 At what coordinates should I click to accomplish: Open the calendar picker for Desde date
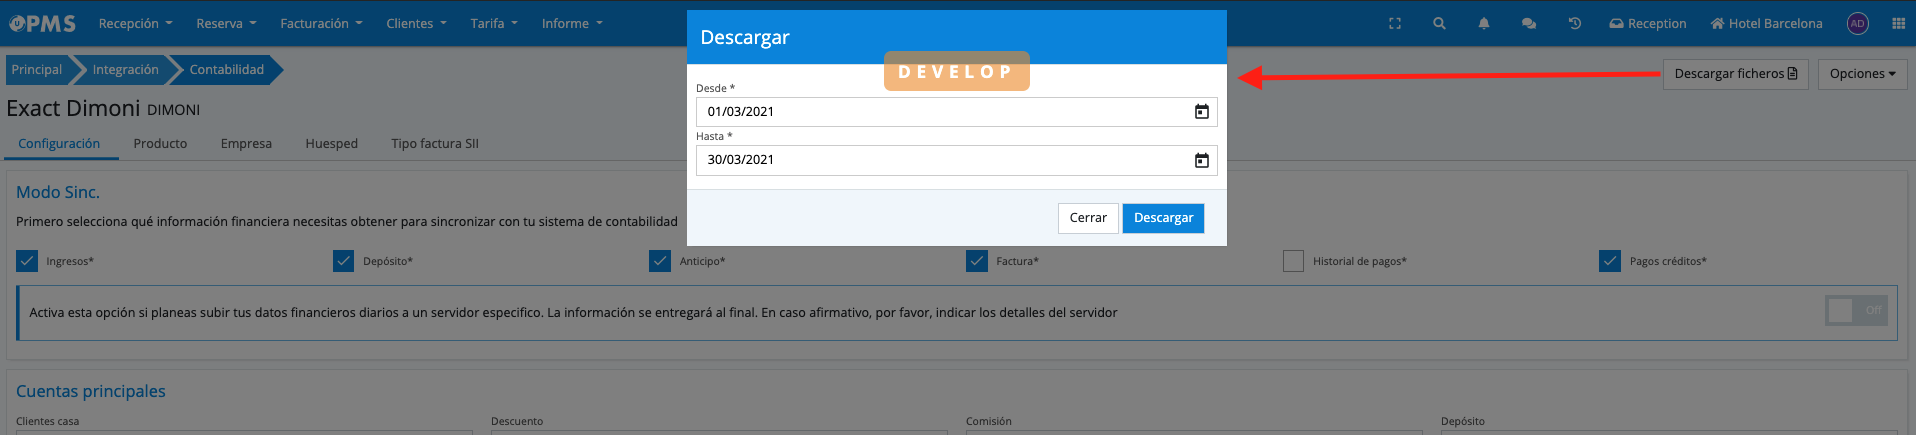point(1201,112)
